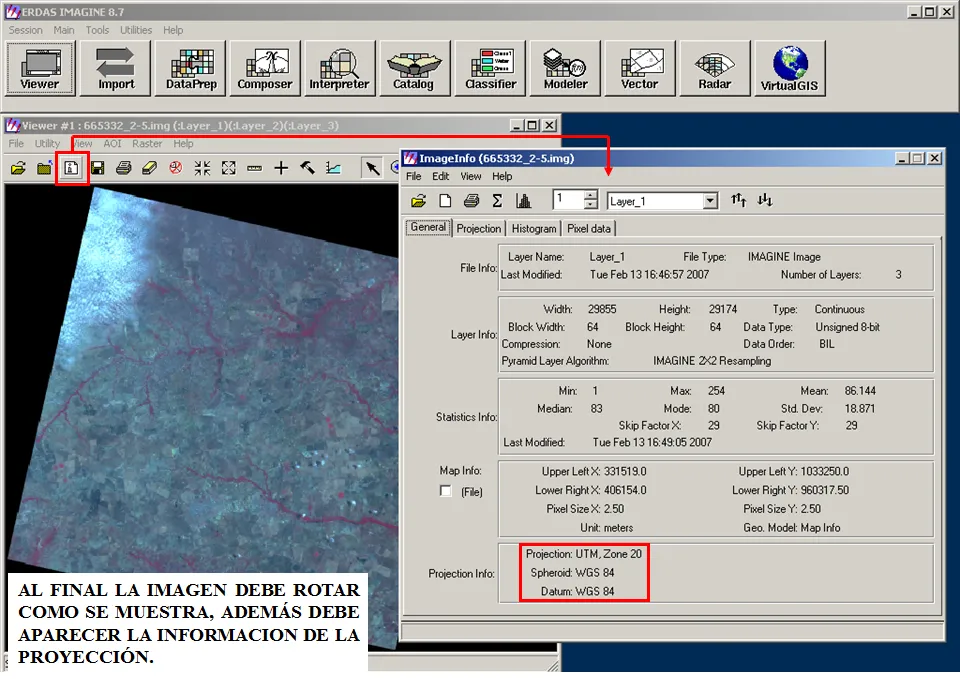This screenshot has height=679, width=960.
Task: Increase the layer number spinner
Action: pyautogui.click(x=590, y=196)
